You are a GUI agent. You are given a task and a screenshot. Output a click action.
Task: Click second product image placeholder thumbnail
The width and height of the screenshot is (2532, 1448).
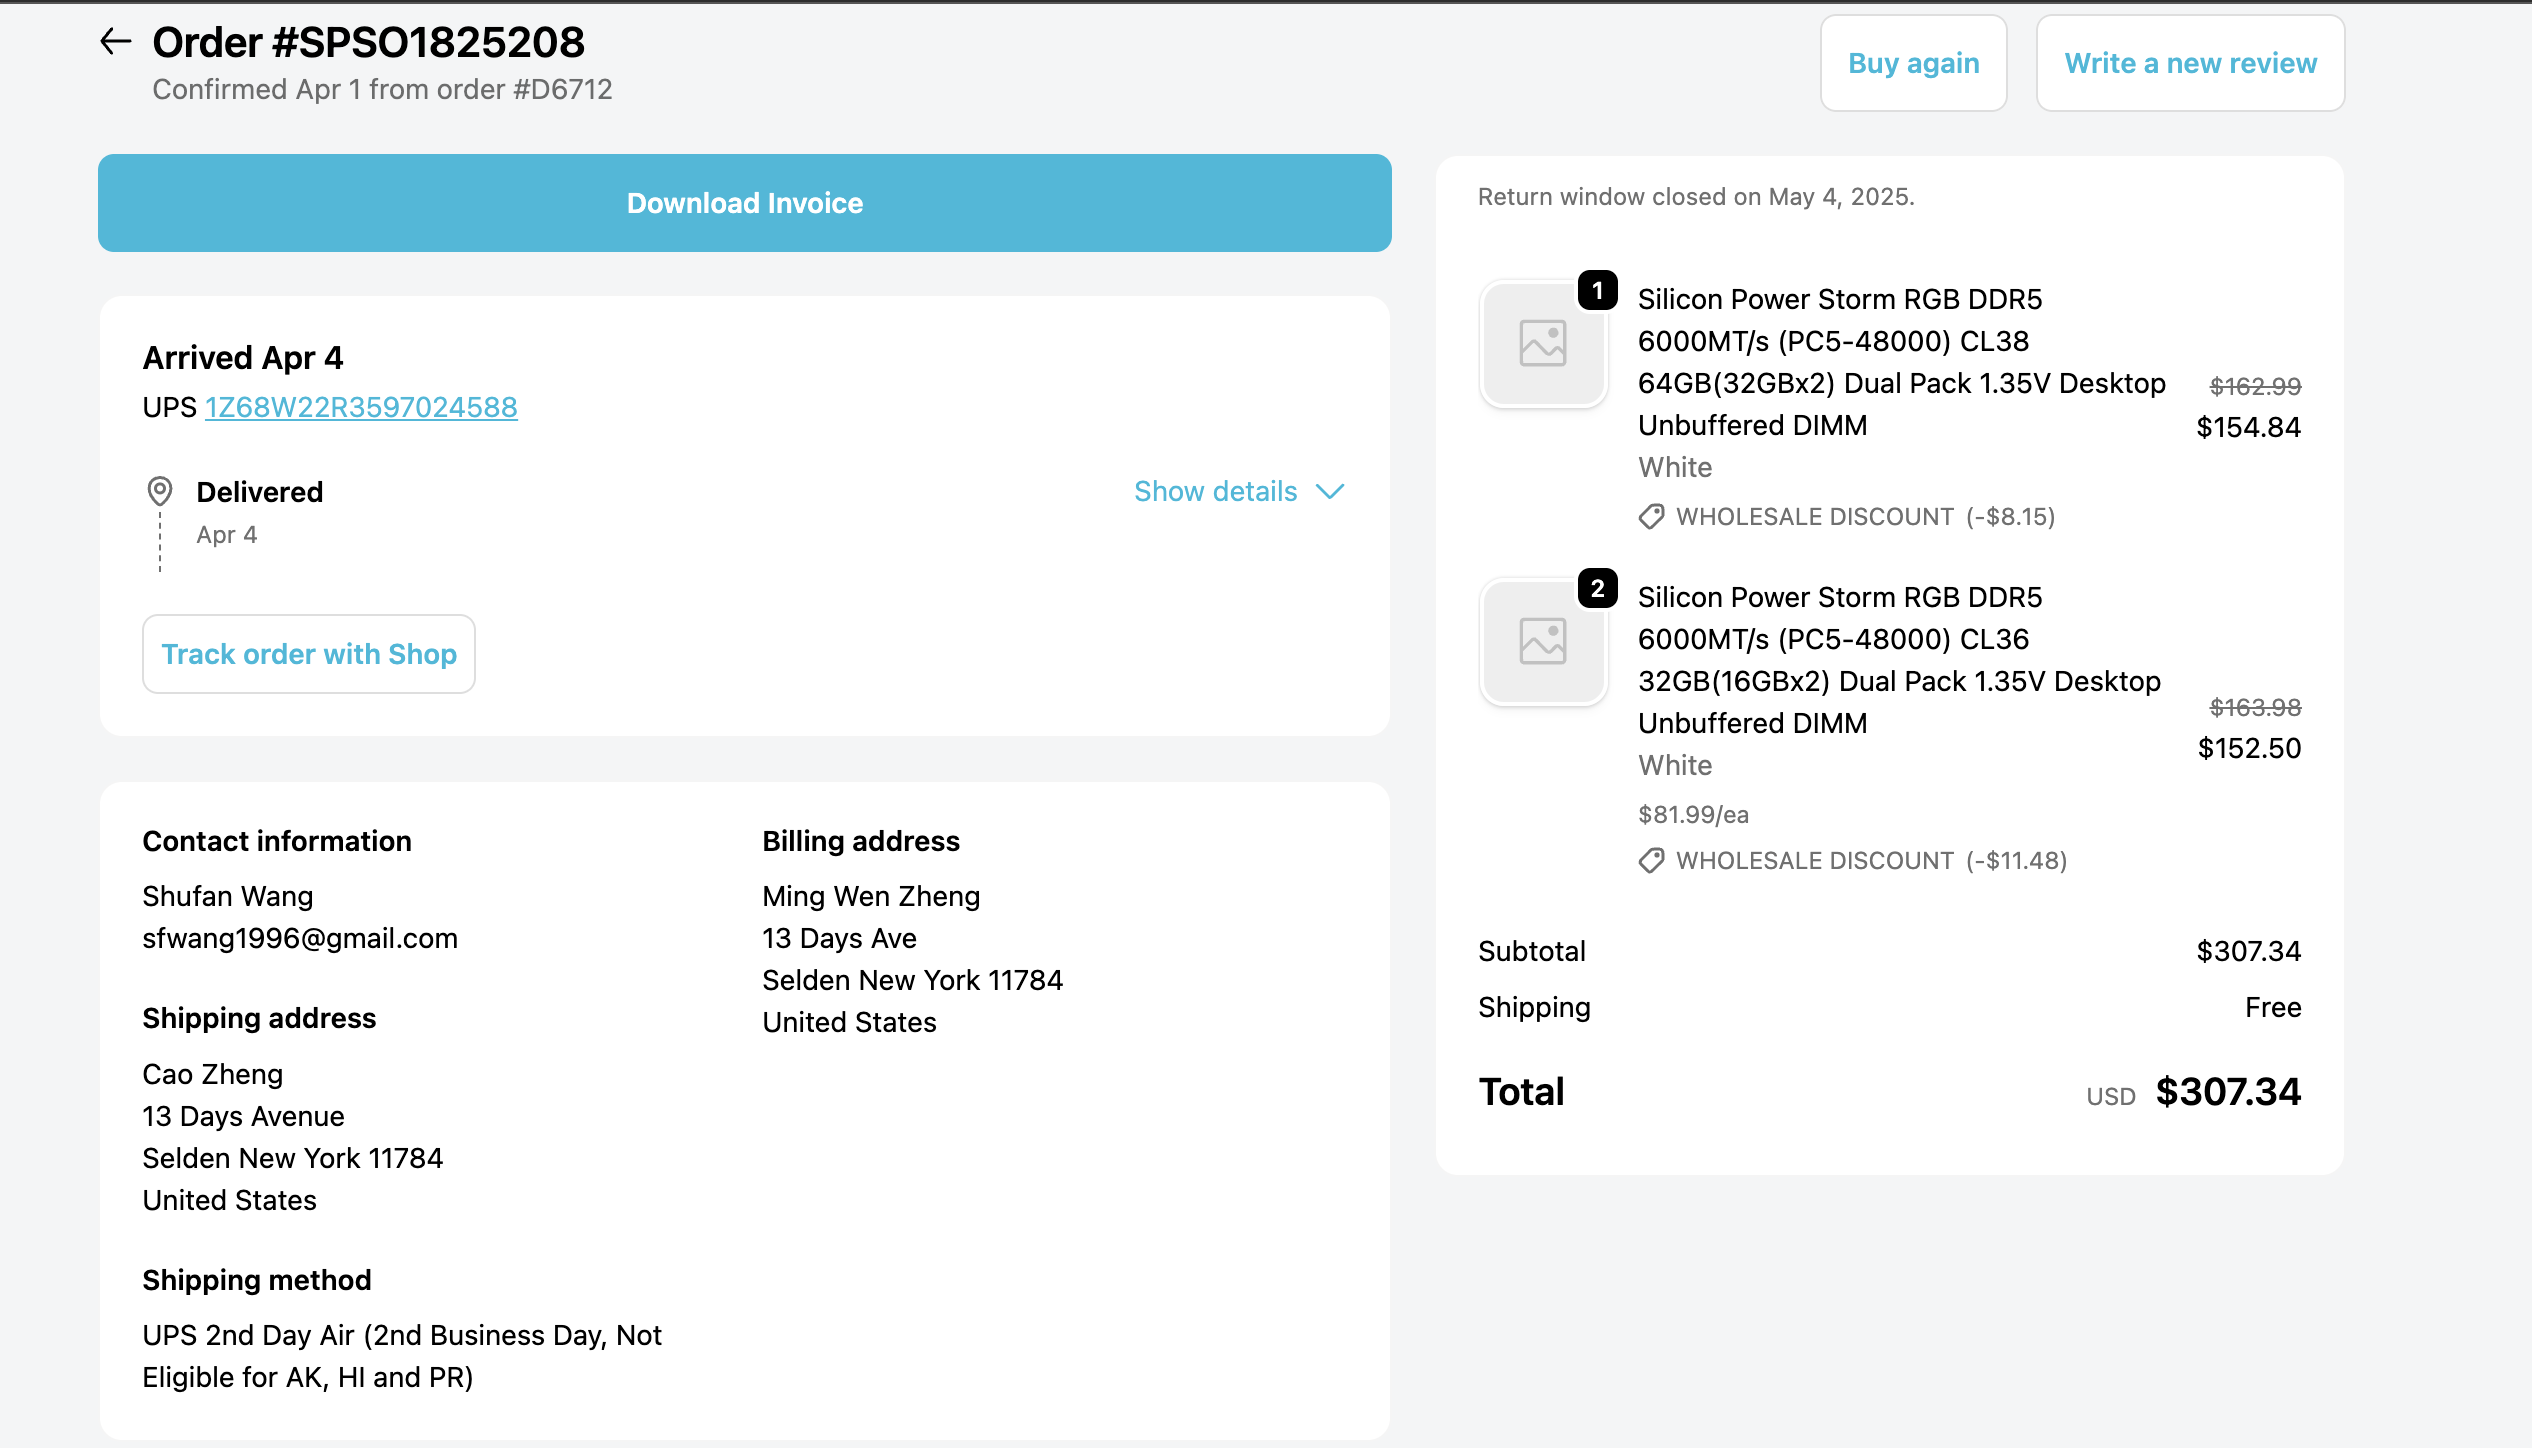1542,641
